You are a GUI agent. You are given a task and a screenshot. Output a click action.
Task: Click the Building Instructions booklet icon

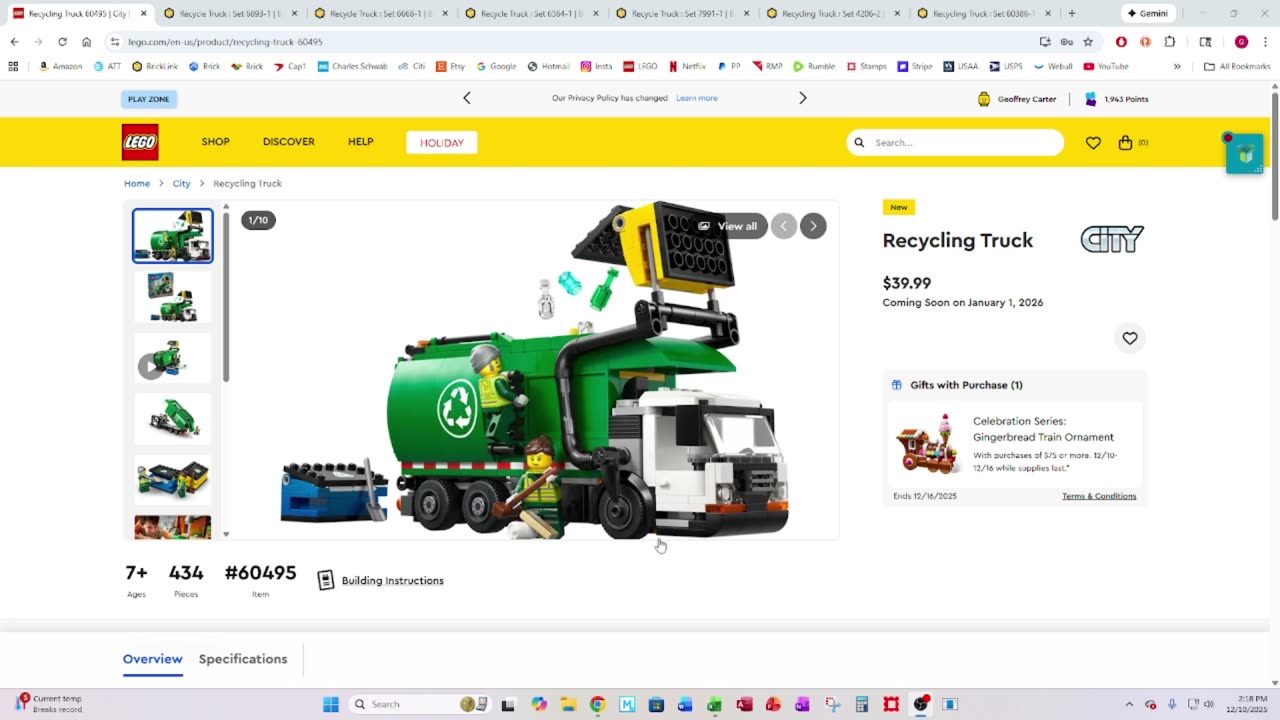click(x=325, y=580)
